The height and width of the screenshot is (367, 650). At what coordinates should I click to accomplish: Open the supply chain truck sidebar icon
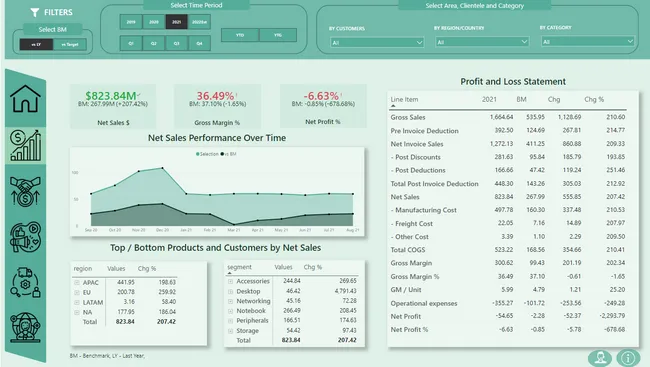[x=25, y=282]
